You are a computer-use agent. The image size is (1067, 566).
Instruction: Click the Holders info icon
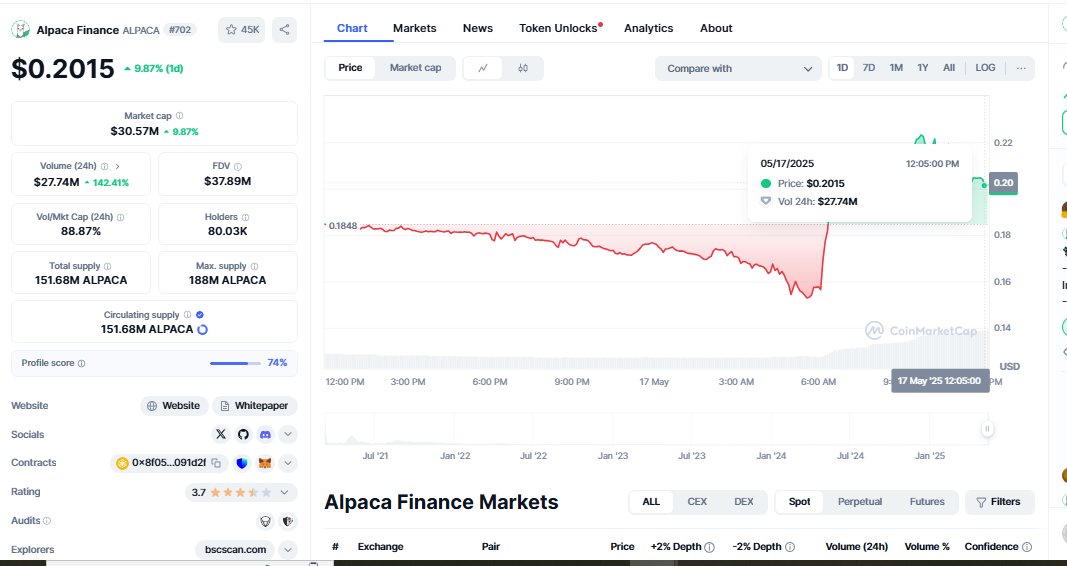pos(246,218)
